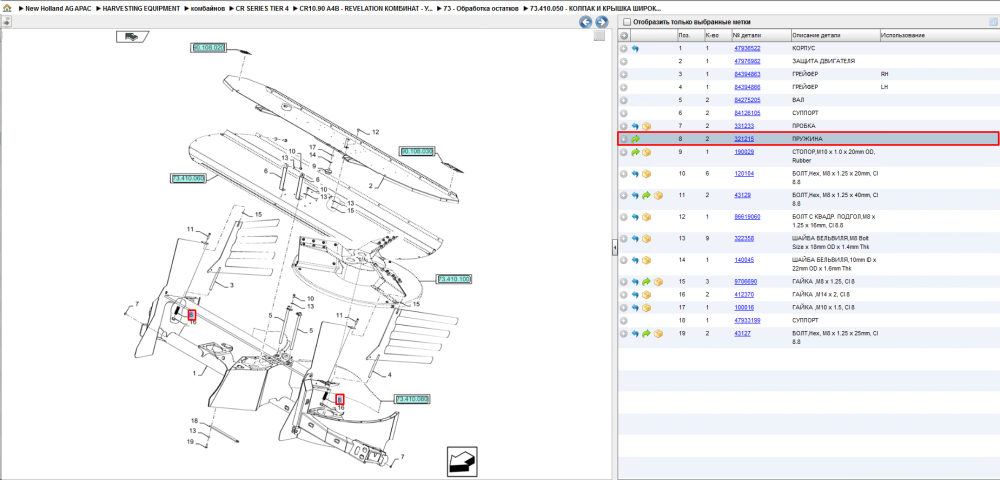Viewport: 1000px width, 480px height.
Task: Click yellow box icon in row 11 БОЛТ
Action: point(658,195)
